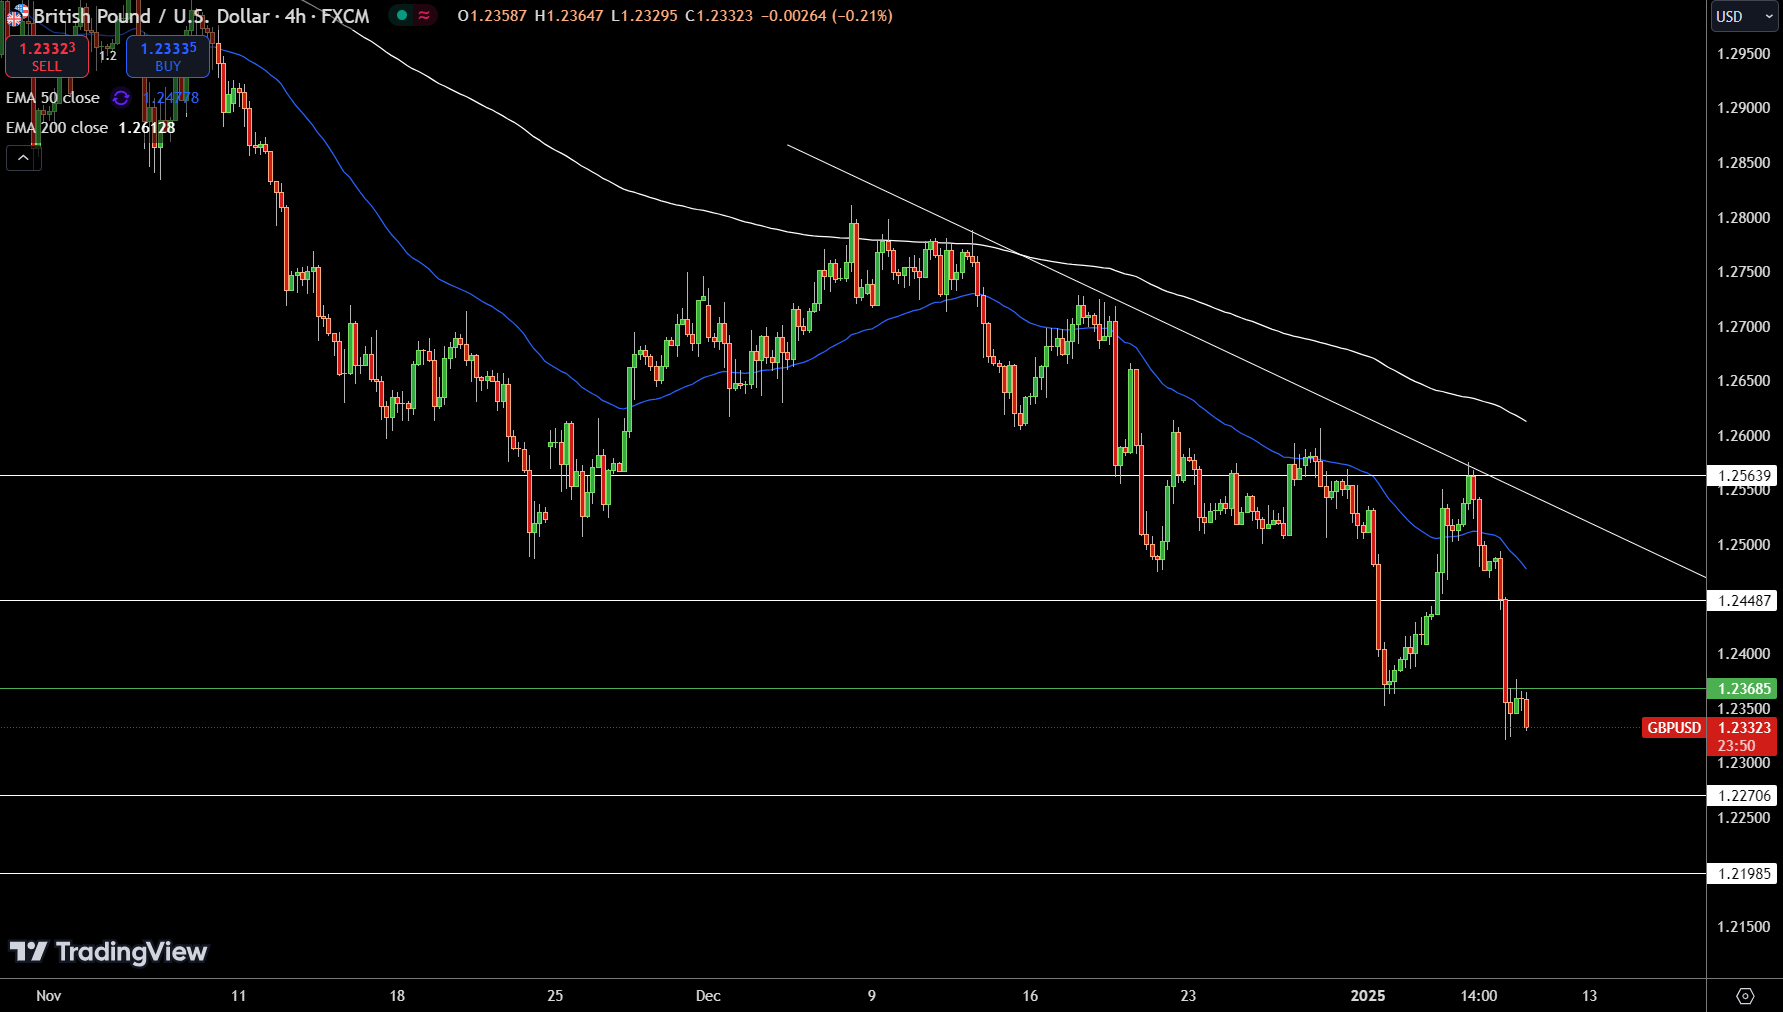The image size is (1783, 1012).
Task: Click the green 1.23685 price line label
Action: click(x=1744, y=689)
